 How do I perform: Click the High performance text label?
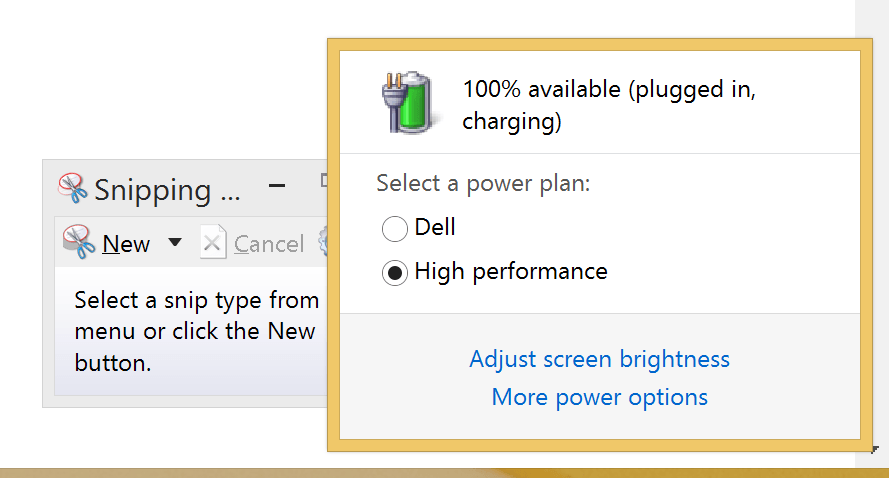511,271
